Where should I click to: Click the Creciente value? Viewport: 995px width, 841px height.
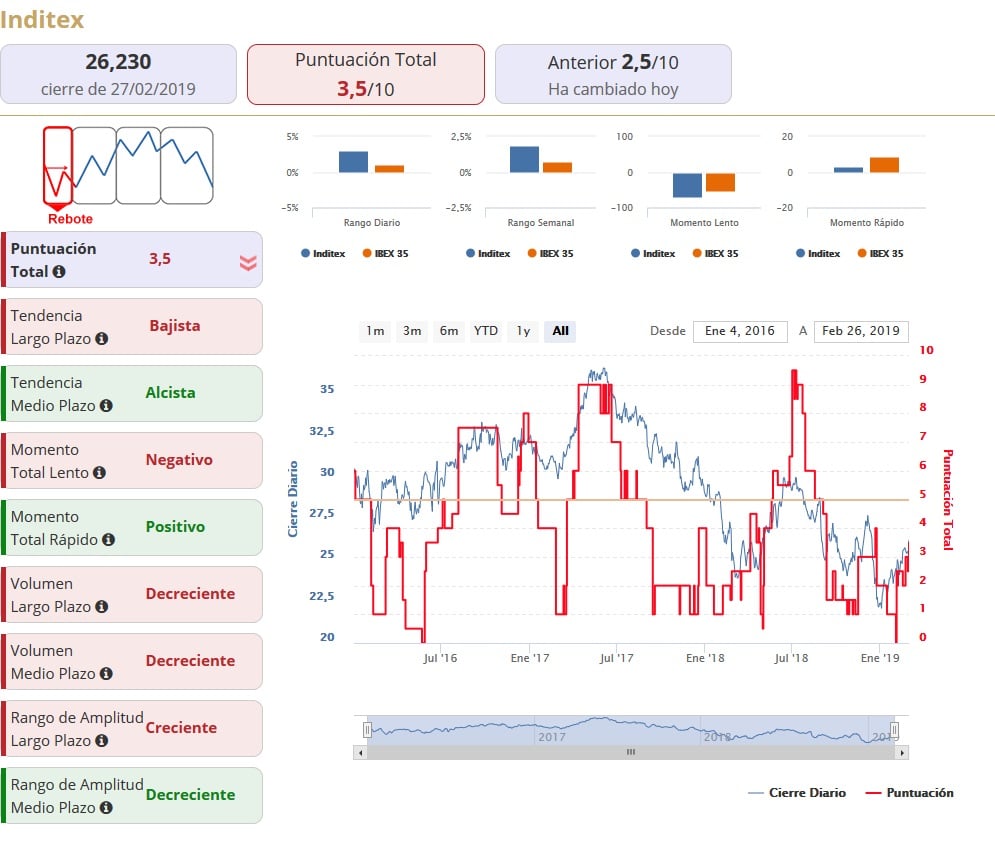coord(181,727)
